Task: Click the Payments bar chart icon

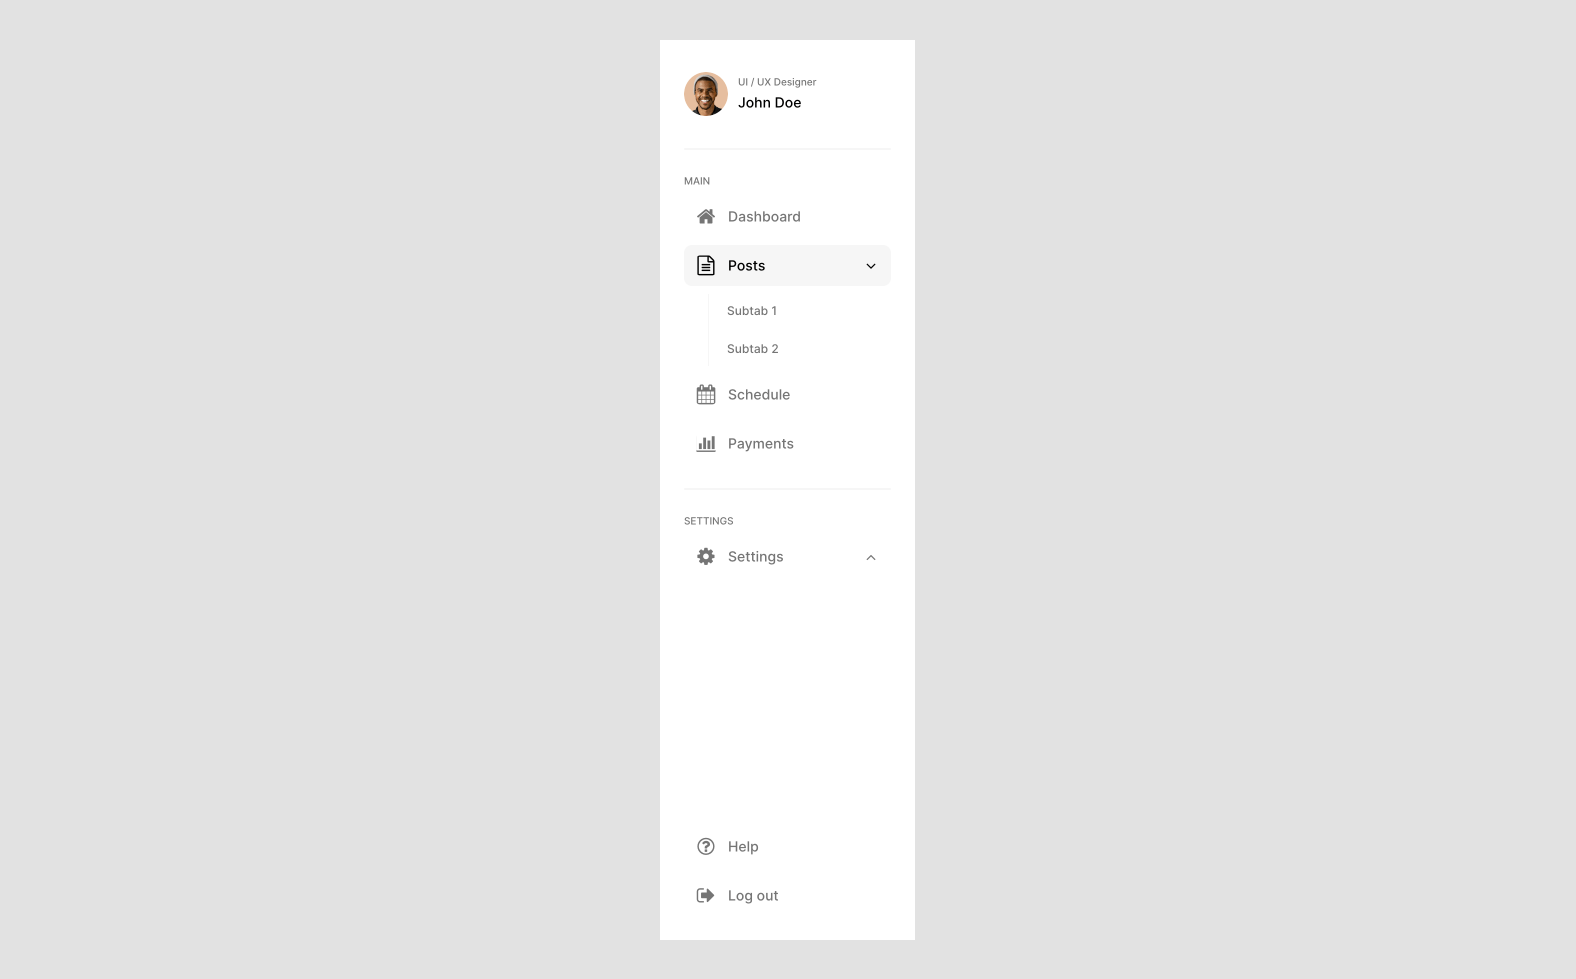Action: [x=706, y=443]
